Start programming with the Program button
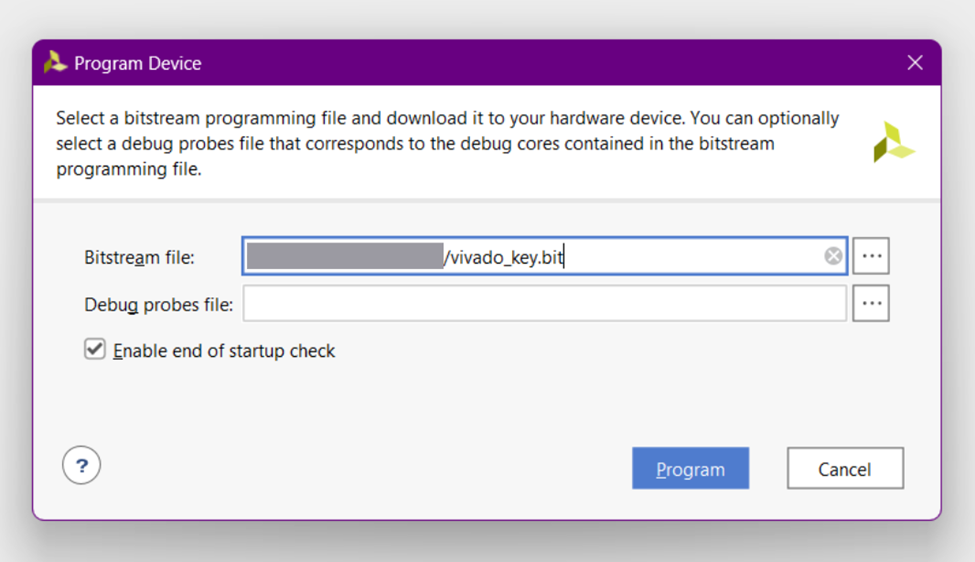The image size is (975, 562). [x=690, y=469]
